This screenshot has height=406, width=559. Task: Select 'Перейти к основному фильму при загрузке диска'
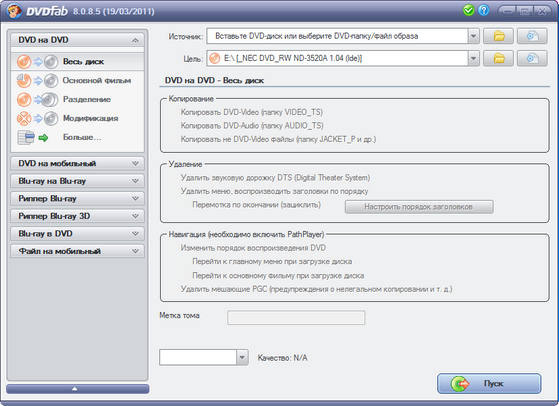[278, 276]
